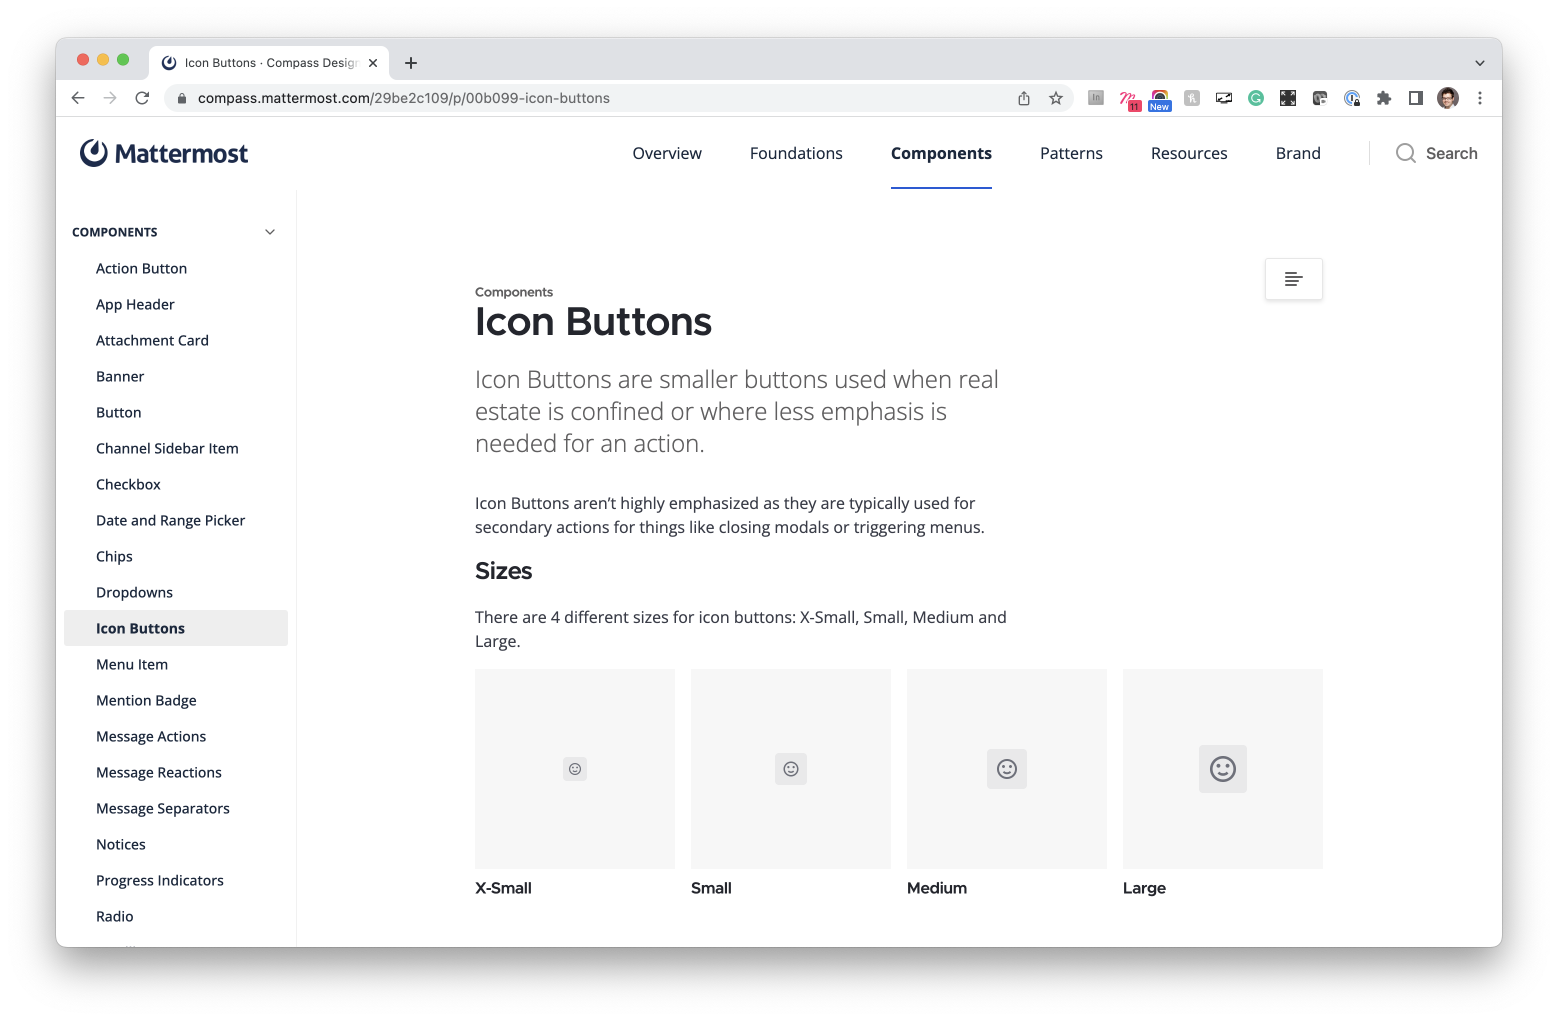Bookmark this page with the star icon
This screenshot has width=1558, height=1021.
[x=1056, y=98]
